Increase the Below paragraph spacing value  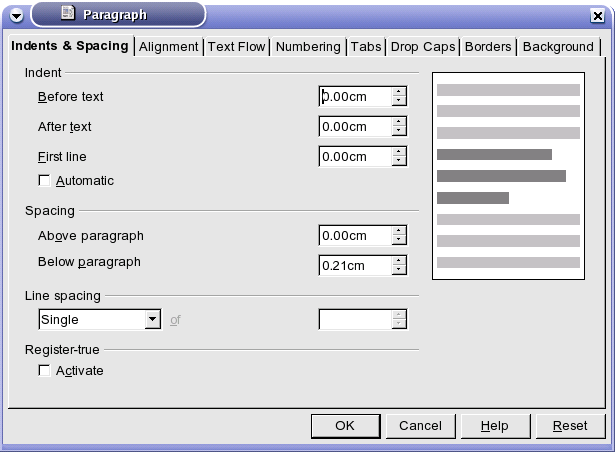pos(399,260)
